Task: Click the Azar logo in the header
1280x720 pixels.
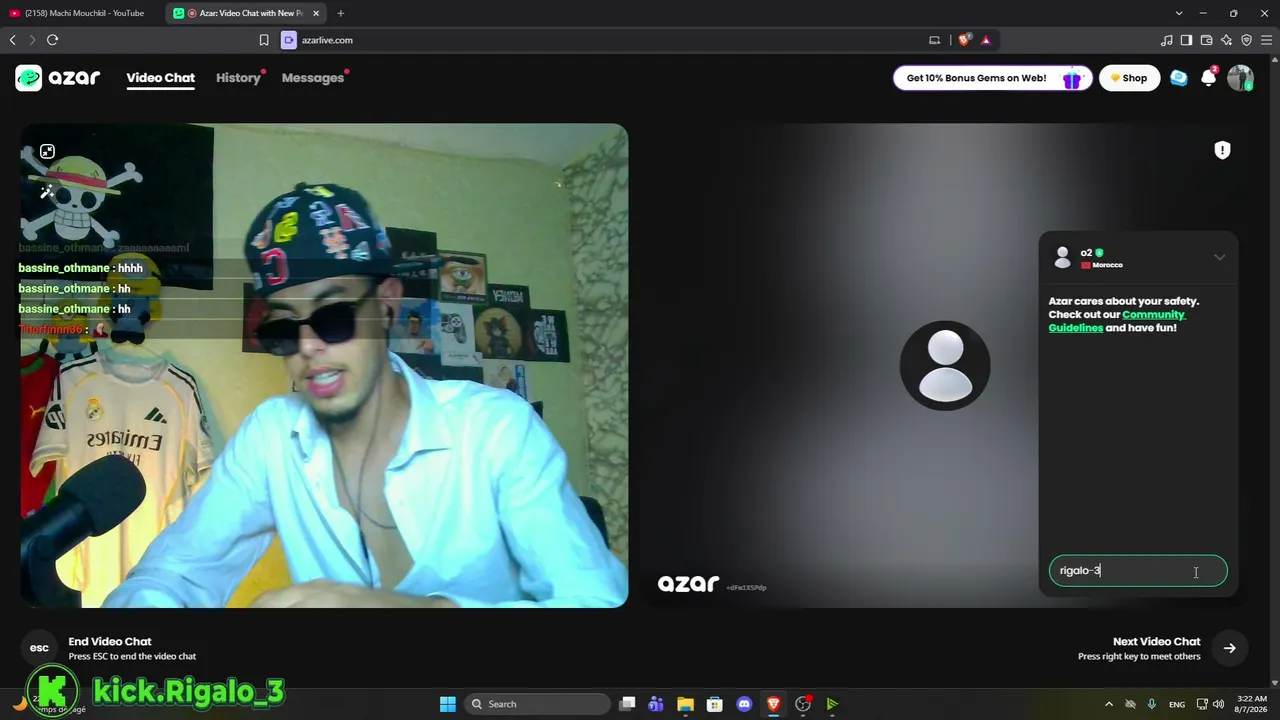Action: pos(58,78)
